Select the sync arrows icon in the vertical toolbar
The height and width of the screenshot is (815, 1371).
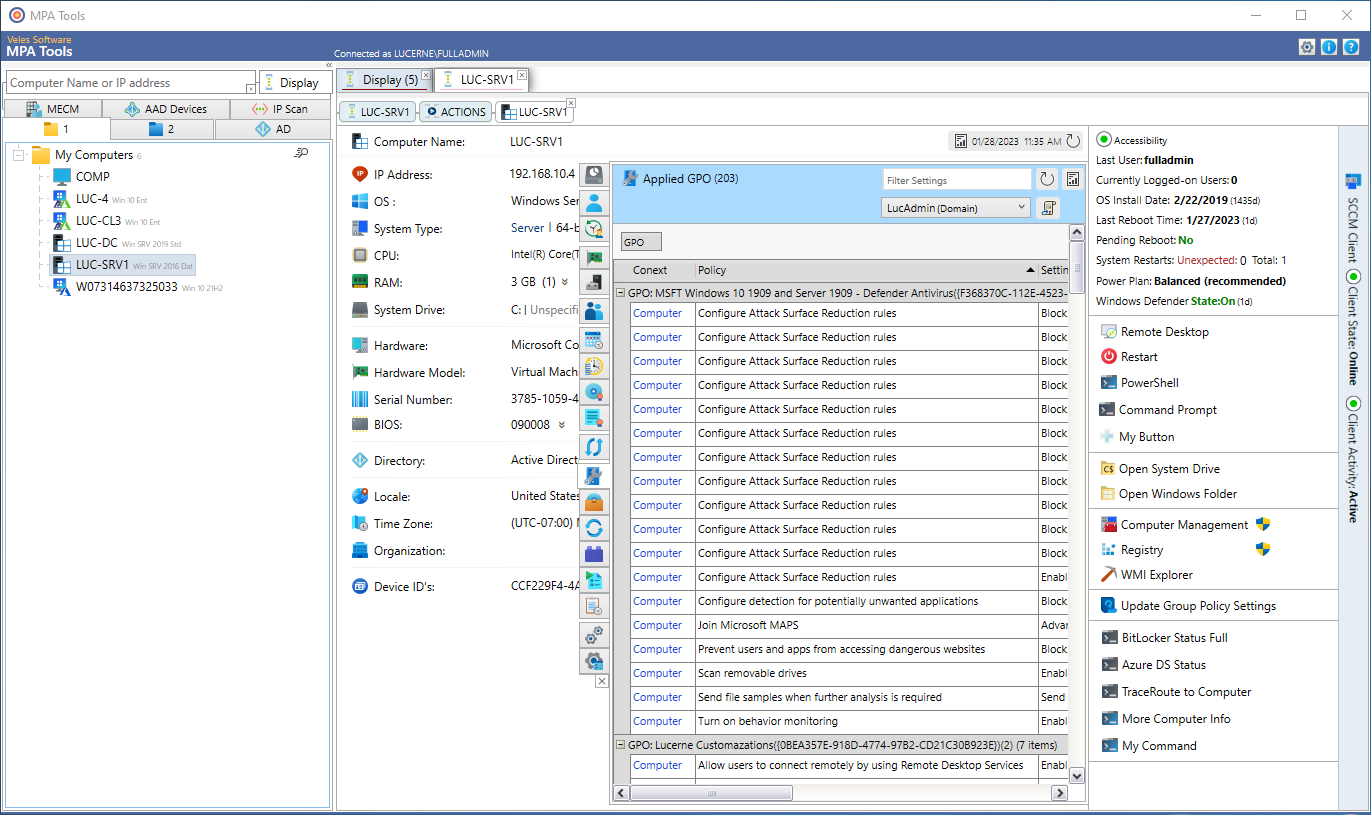pyautogui.click(x=594, y=447)
